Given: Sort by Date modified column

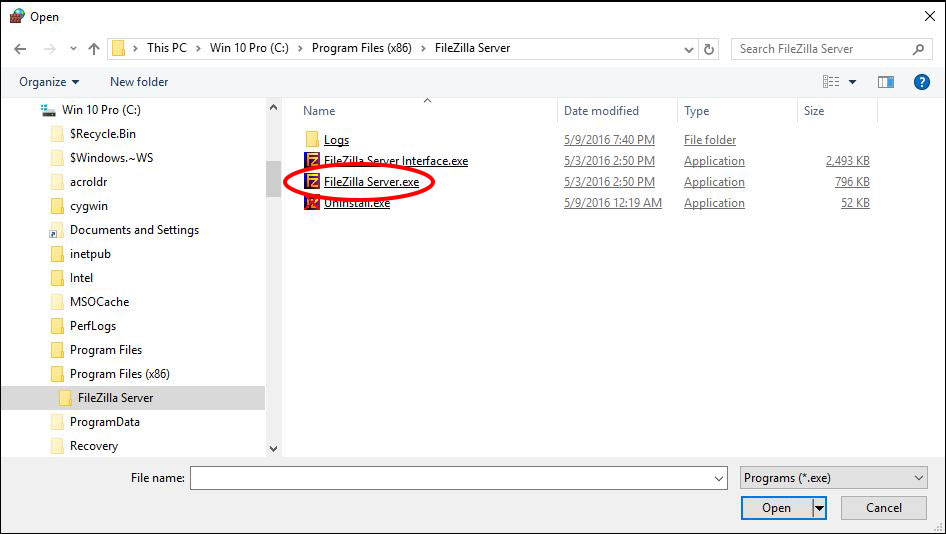Looking at the screenshot, I should click(602, 111).
